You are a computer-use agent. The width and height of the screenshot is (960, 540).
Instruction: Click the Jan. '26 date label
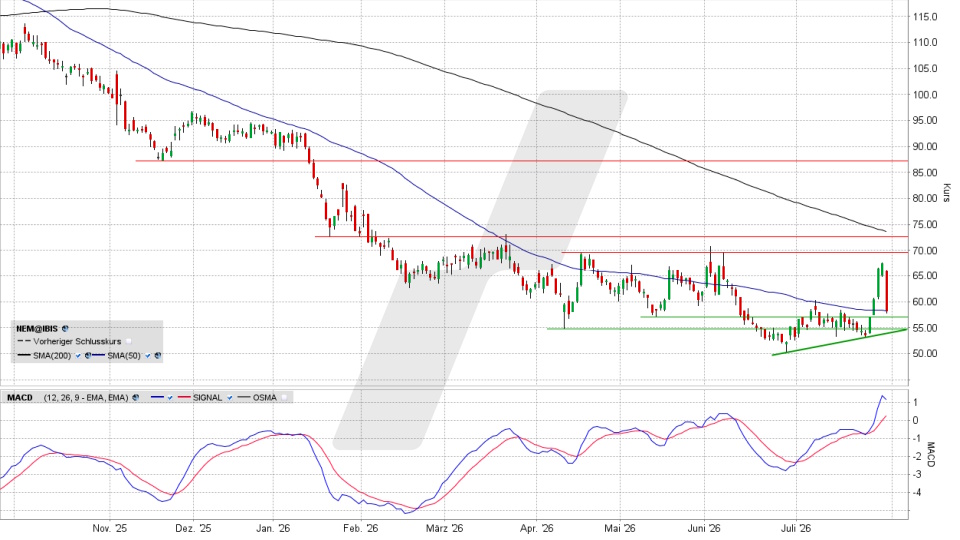[273, 528]
